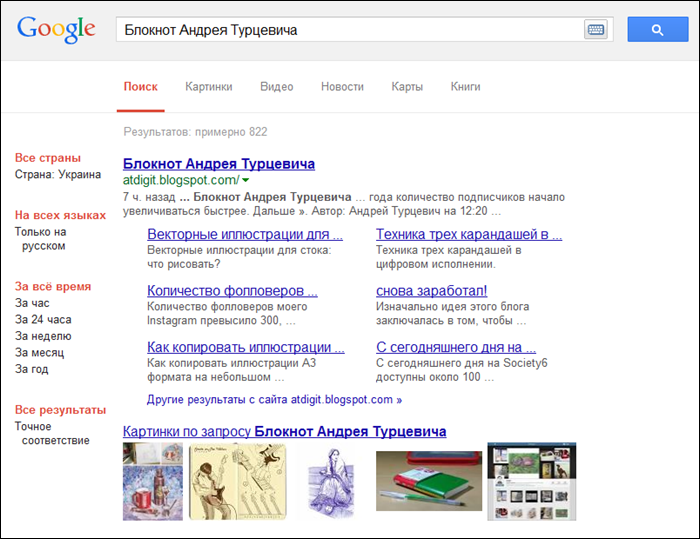Image resolution: width=700 pixels, height=539 pixels.
Task: Select time filter За час
Action: 32,303
